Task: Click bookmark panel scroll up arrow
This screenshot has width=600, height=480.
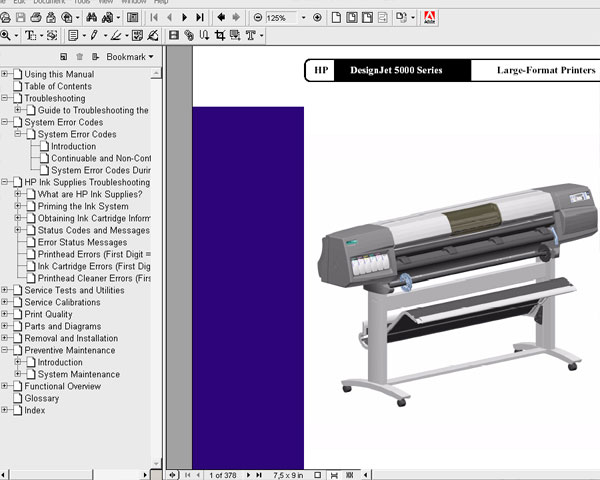Action: tap(156, 73)
